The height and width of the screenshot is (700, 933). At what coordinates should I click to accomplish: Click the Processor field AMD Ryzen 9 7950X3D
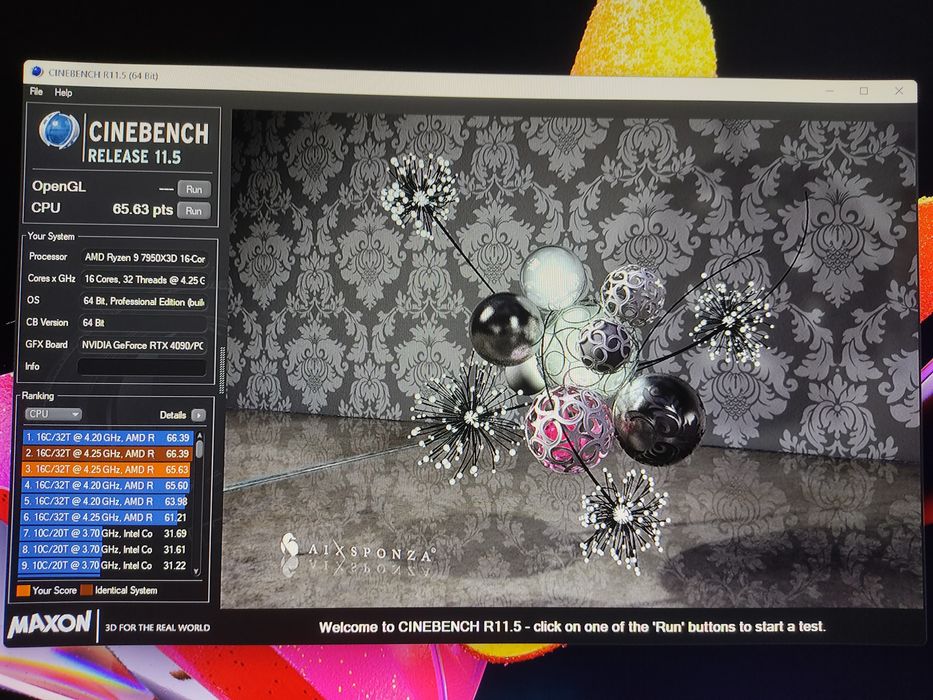(145, 258)
